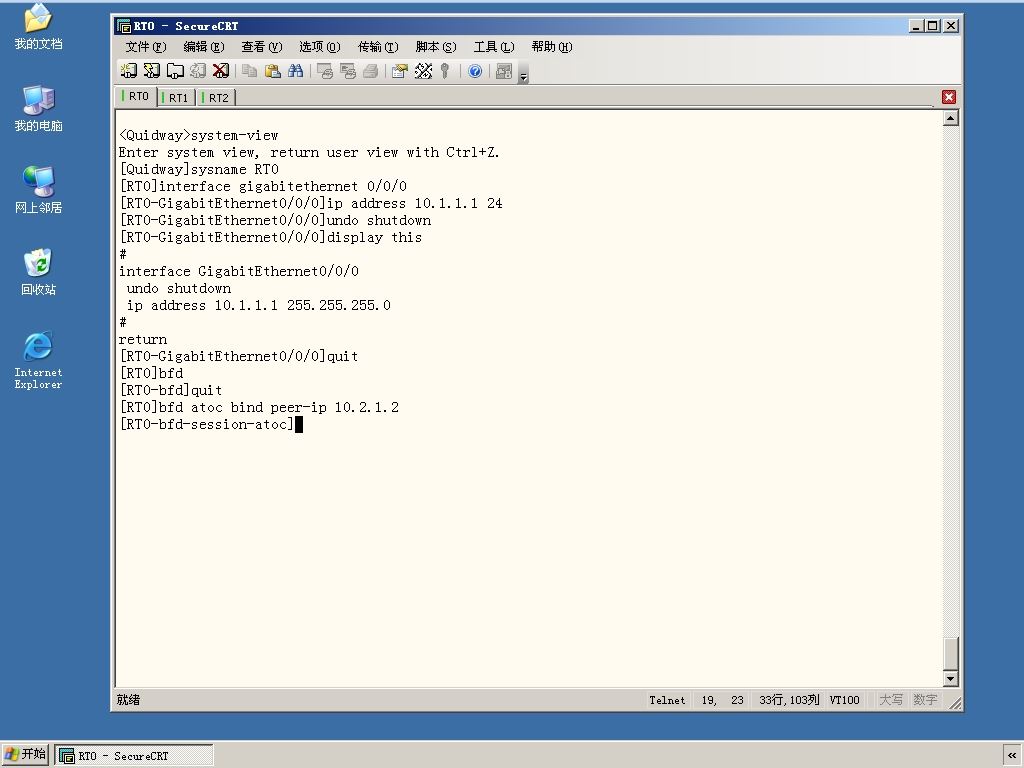Switch to the RT0 session tab
This screenshot has width=1024, height=768.
pyautogui.click(x=136, y=97)
